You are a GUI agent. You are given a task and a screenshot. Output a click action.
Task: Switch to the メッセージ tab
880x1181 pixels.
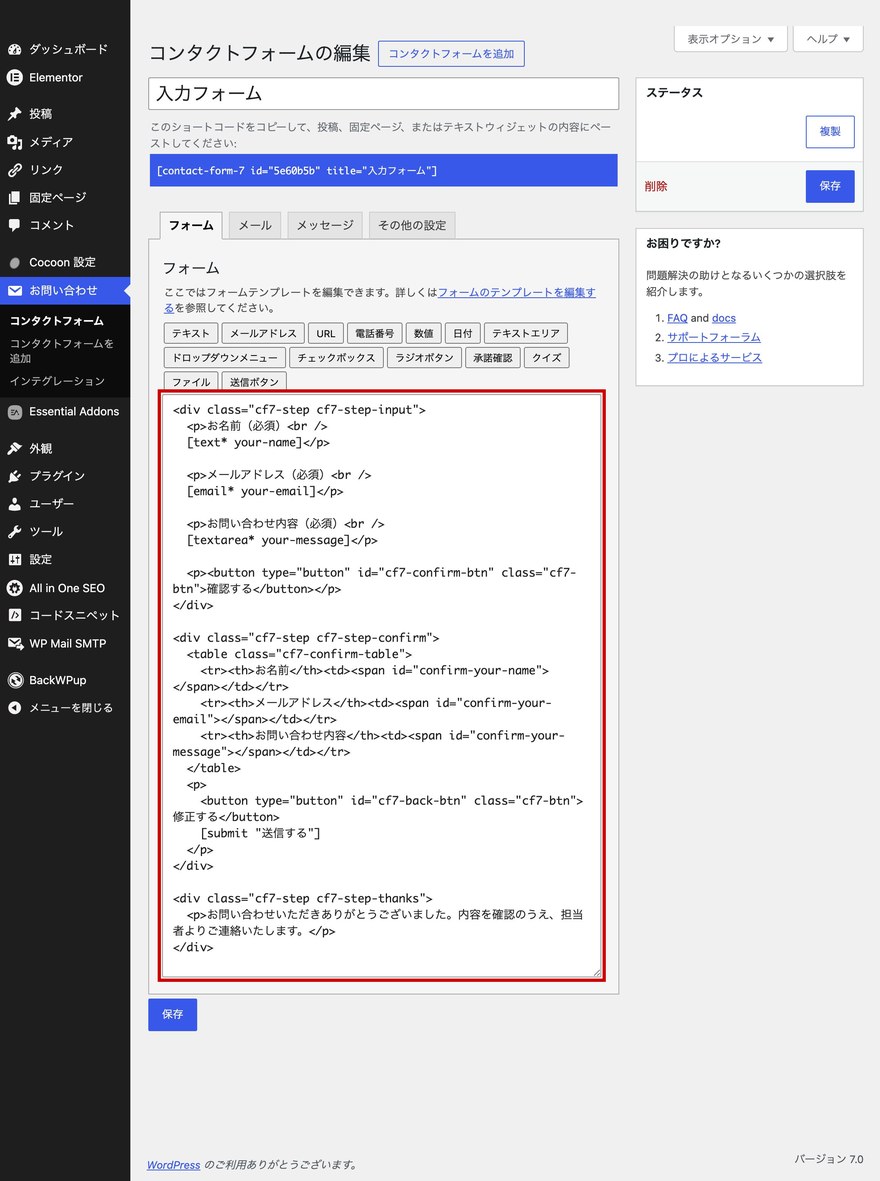tap(325, 225)
